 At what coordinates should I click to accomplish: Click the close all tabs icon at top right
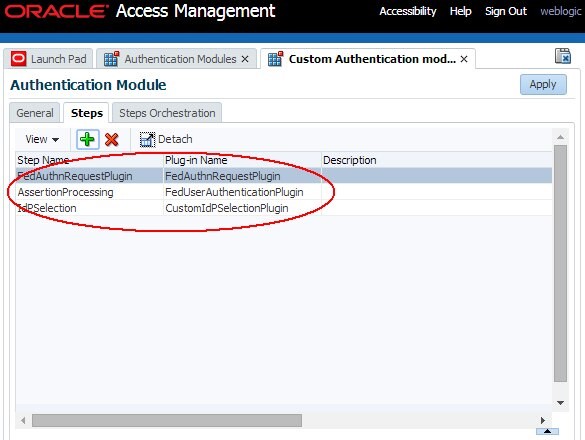(563, 56)
